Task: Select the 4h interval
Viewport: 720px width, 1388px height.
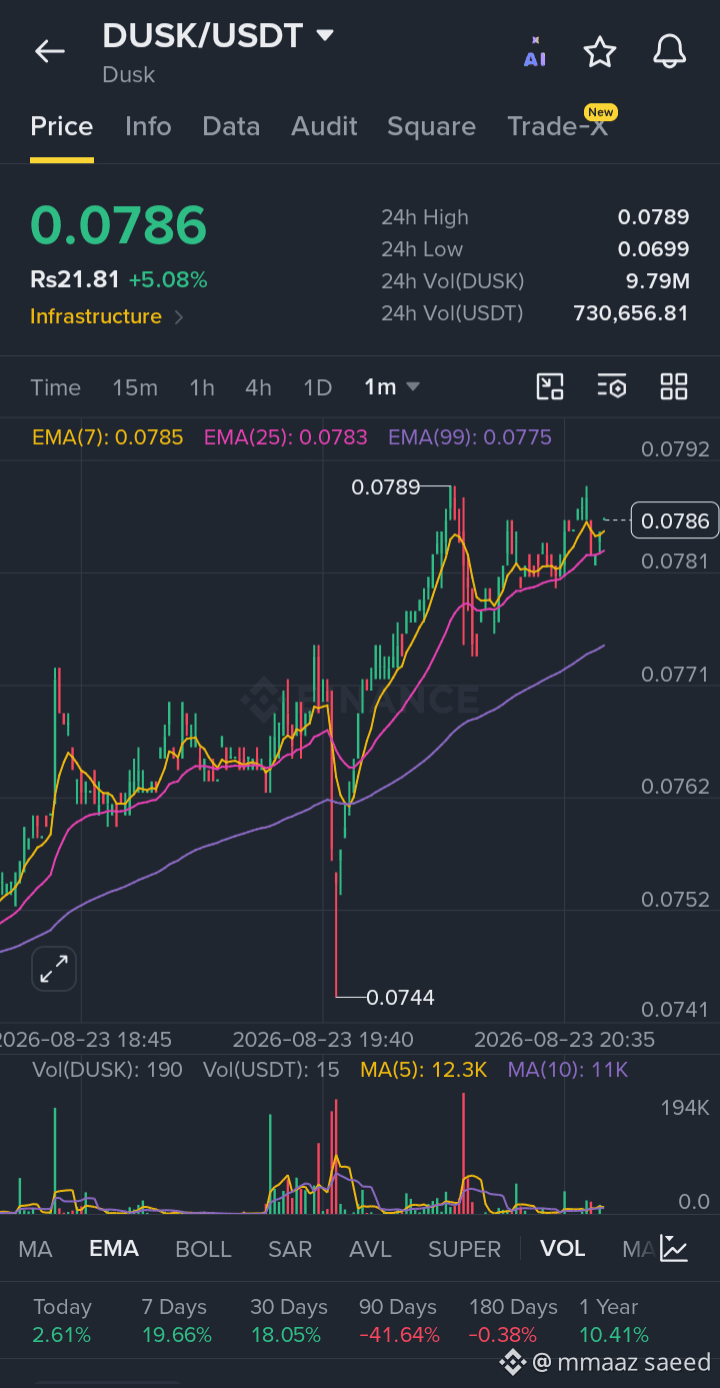Action: [259, 387]
